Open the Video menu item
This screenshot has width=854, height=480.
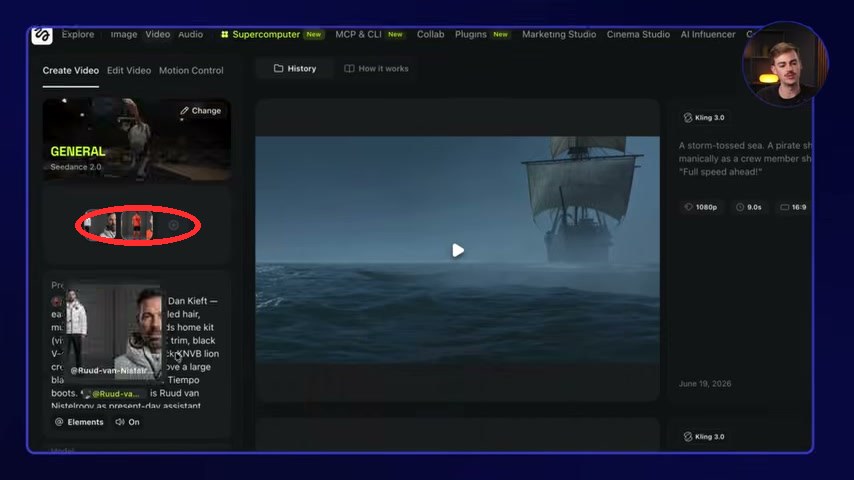click(x=157, y=34)
